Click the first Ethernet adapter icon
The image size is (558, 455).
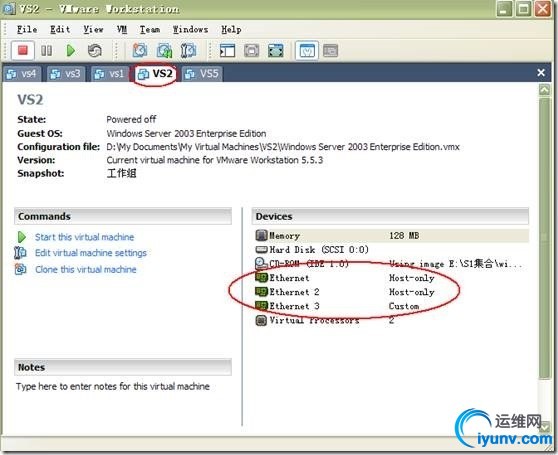(x=261, y=277)
